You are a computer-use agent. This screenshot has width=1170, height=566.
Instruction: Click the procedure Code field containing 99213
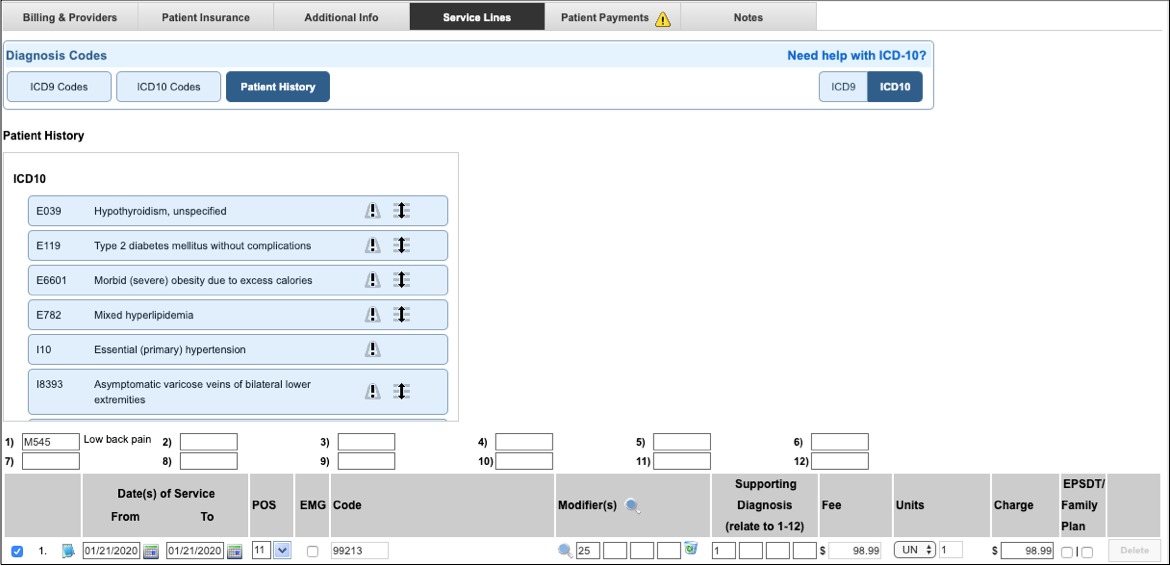pos(360,551)
